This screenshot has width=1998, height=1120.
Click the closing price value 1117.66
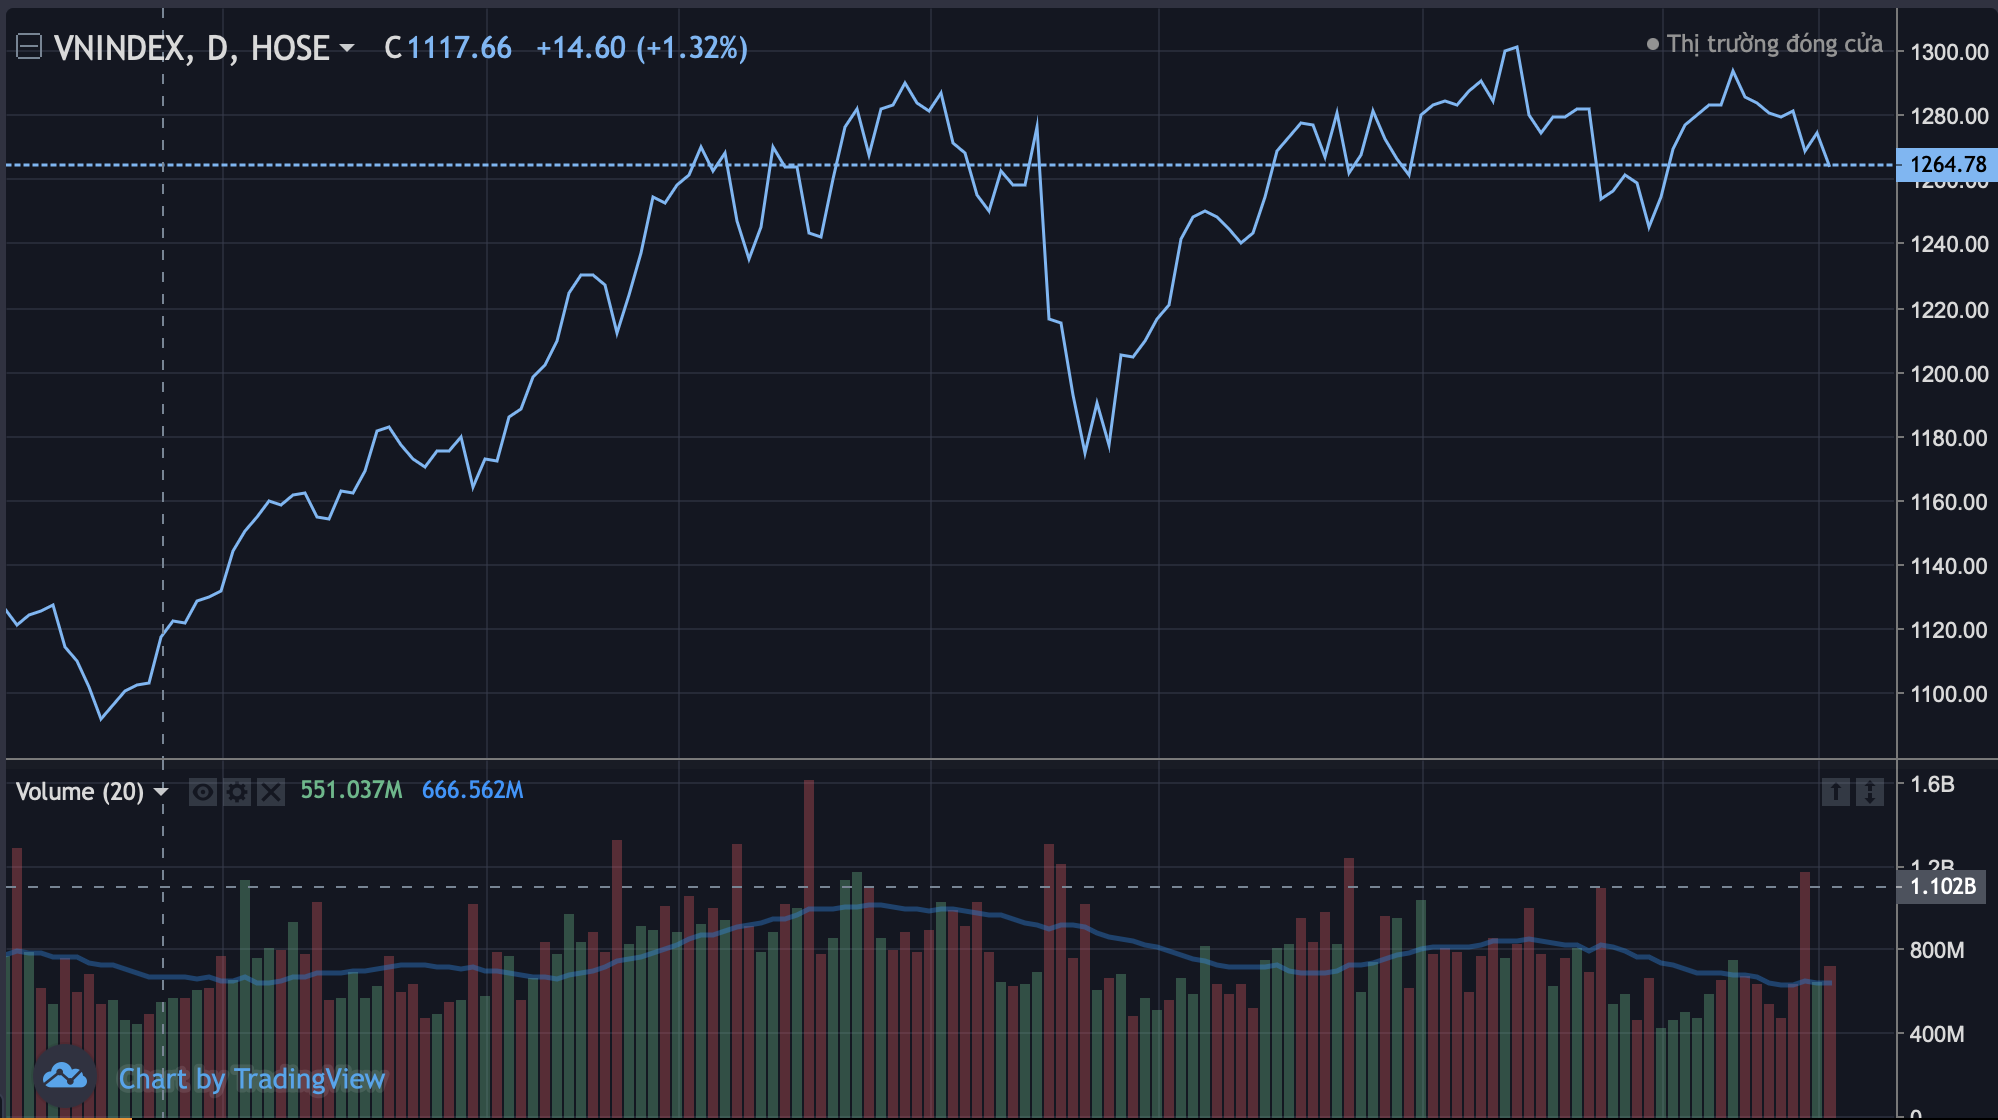click(459, 48)
